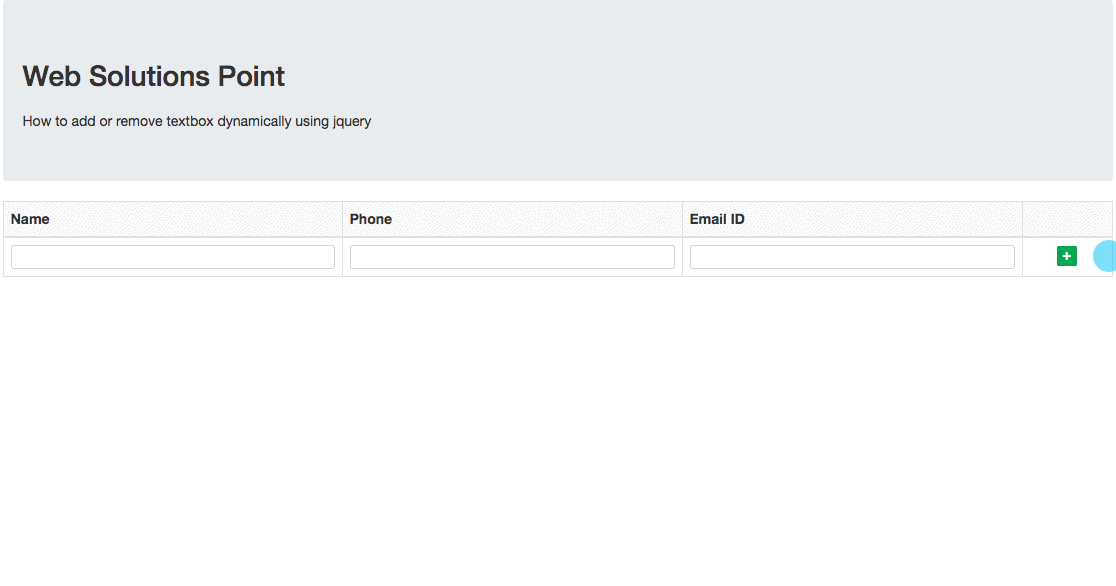Click the light blue circle at right edge
Viewport: 1116px width, 586px height.
(x=1105, y=256)
